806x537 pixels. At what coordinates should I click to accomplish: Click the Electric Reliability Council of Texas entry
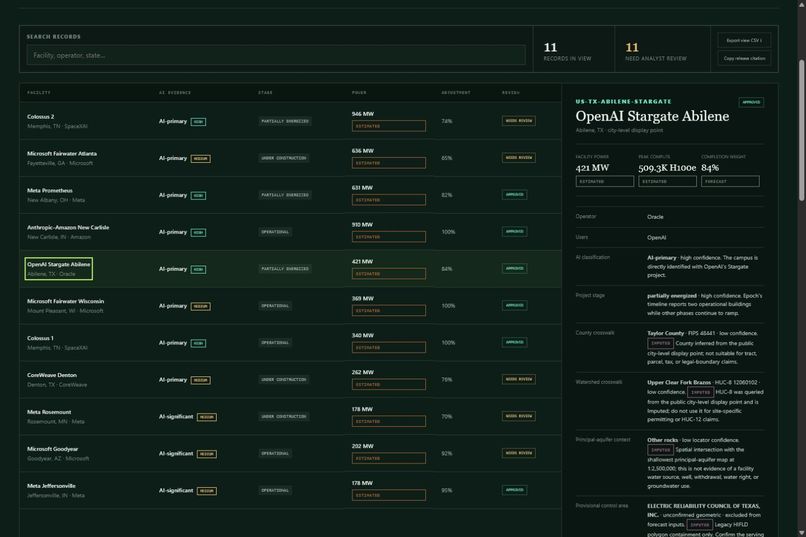(x=704, y=510)
